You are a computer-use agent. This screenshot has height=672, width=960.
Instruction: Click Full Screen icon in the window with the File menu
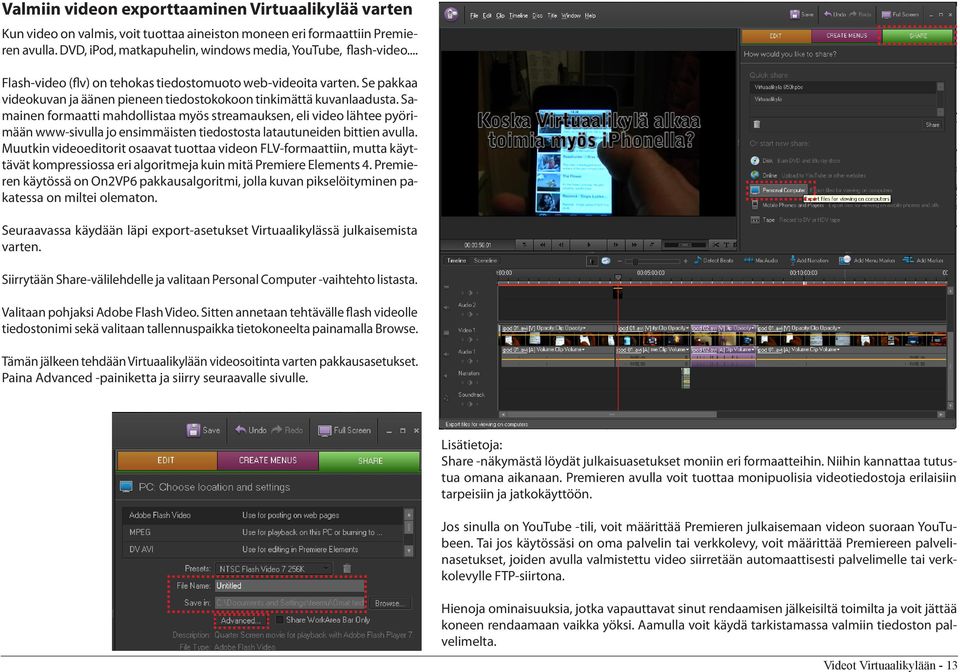coord(885,14)
